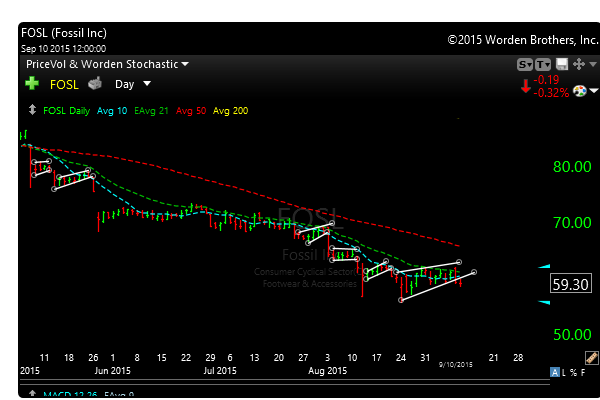
Task: Click the color palette icon
Action: point(580,91)
